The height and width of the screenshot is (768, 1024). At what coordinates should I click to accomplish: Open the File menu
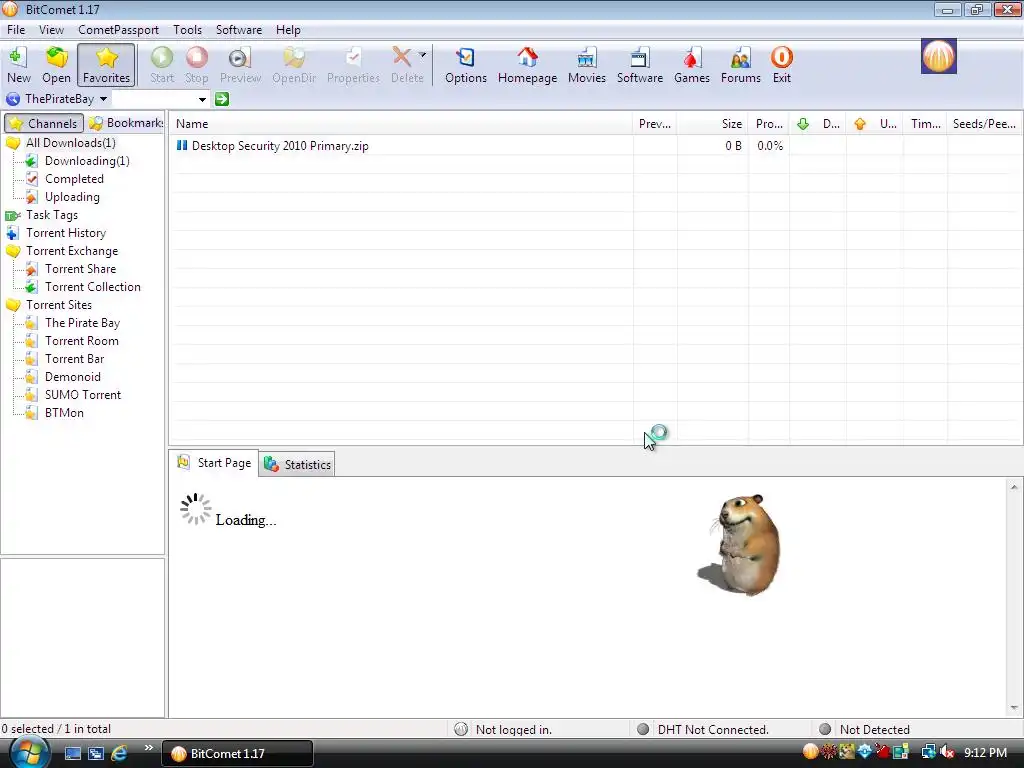(x=16, y=30)
